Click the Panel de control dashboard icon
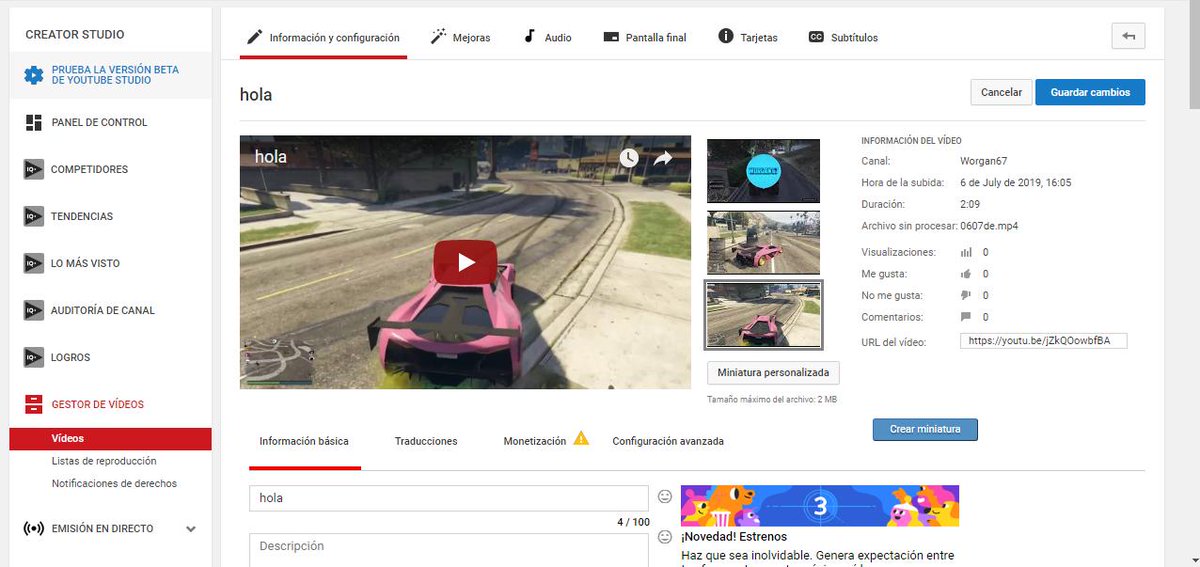1200x567 pixels. click(34, 122)
